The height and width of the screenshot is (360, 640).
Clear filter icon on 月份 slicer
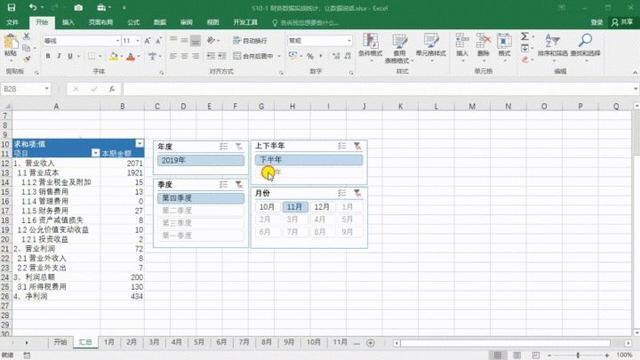(x=357, y=193)
